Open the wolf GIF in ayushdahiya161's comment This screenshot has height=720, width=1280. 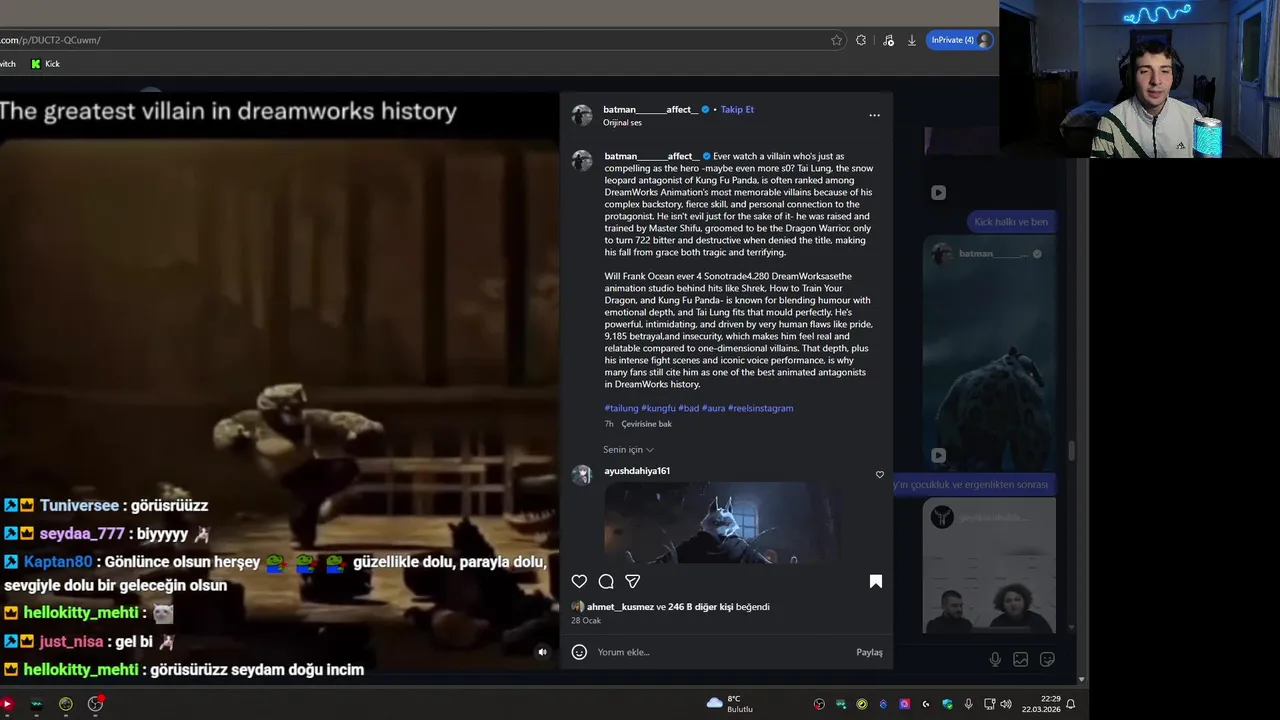[721, 522]
